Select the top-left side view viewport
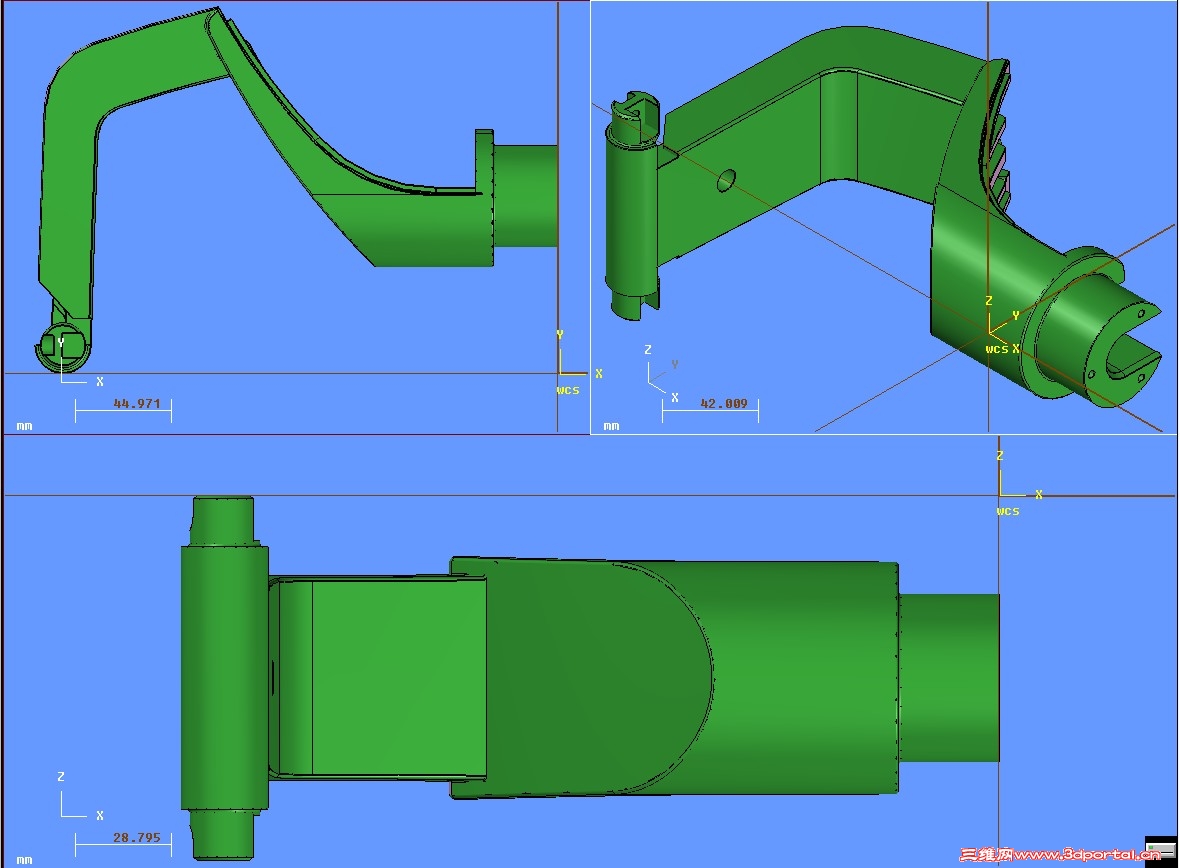This screenshot has width=1180, height=868. pos(297,217)
